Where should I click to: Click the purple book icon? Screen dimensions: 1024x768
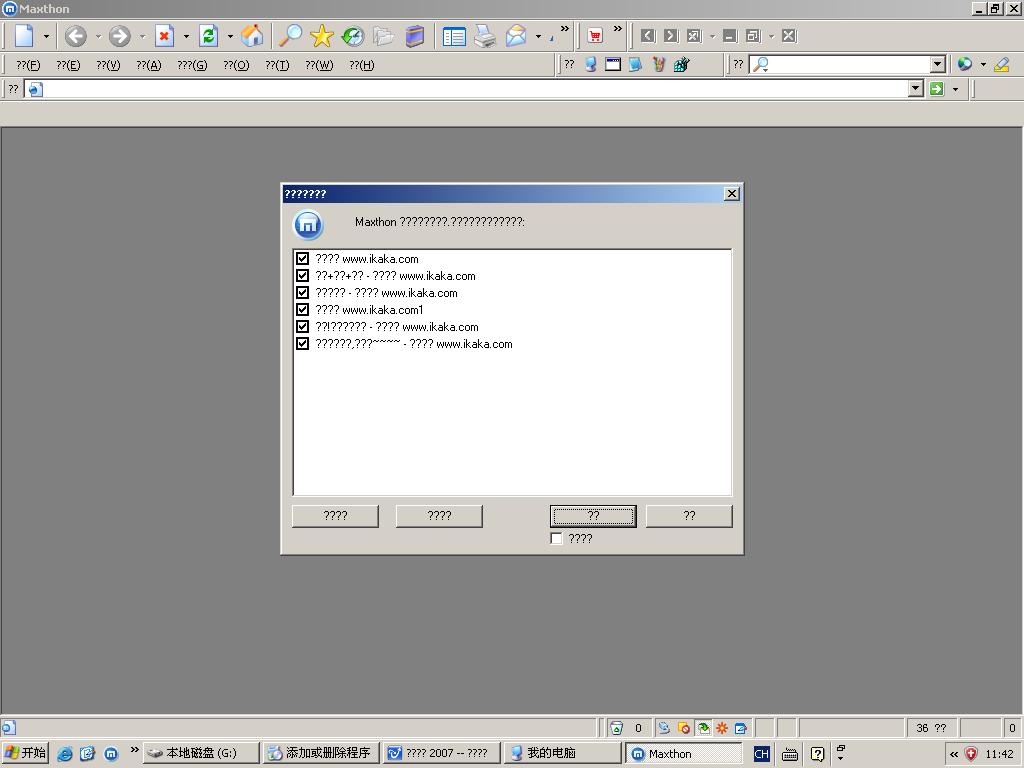[x=415, y=36]
